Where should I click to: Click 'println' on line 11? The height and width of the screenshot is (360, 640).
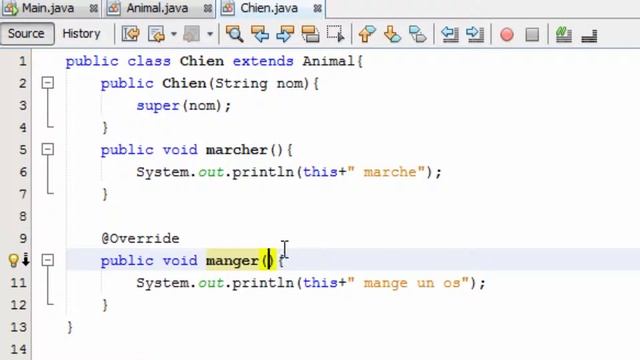263,283
